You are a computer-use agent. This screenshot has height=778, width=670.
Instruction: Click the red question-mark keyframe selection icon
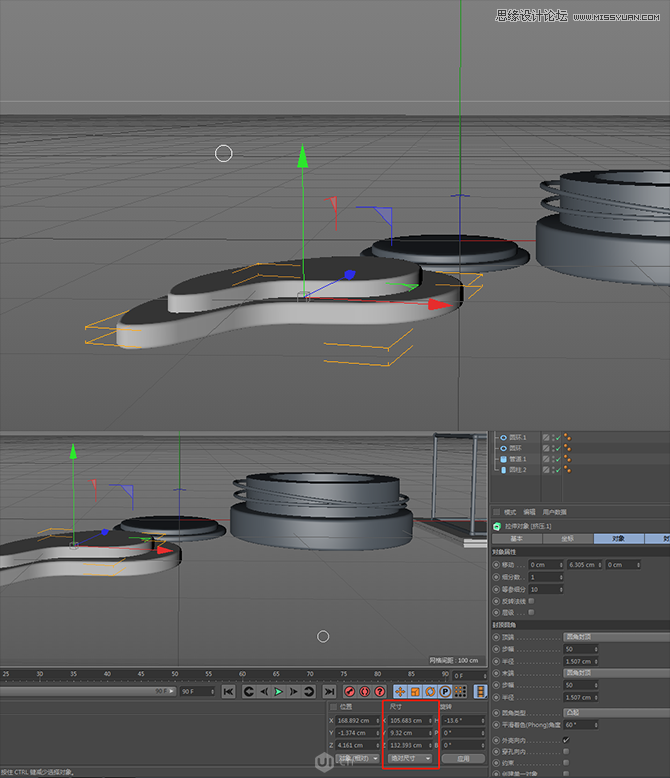point(380,691)
